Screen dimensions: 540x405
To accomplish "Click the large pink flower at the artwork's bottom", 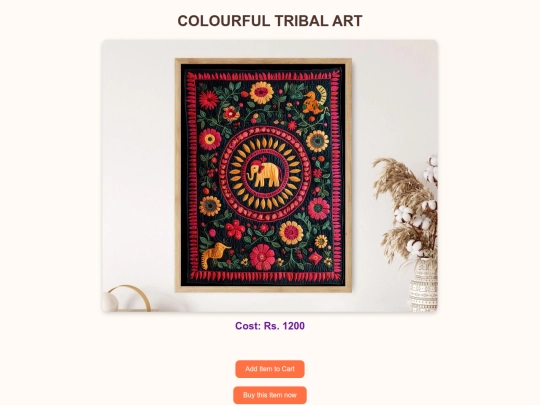I will point(262,257).
